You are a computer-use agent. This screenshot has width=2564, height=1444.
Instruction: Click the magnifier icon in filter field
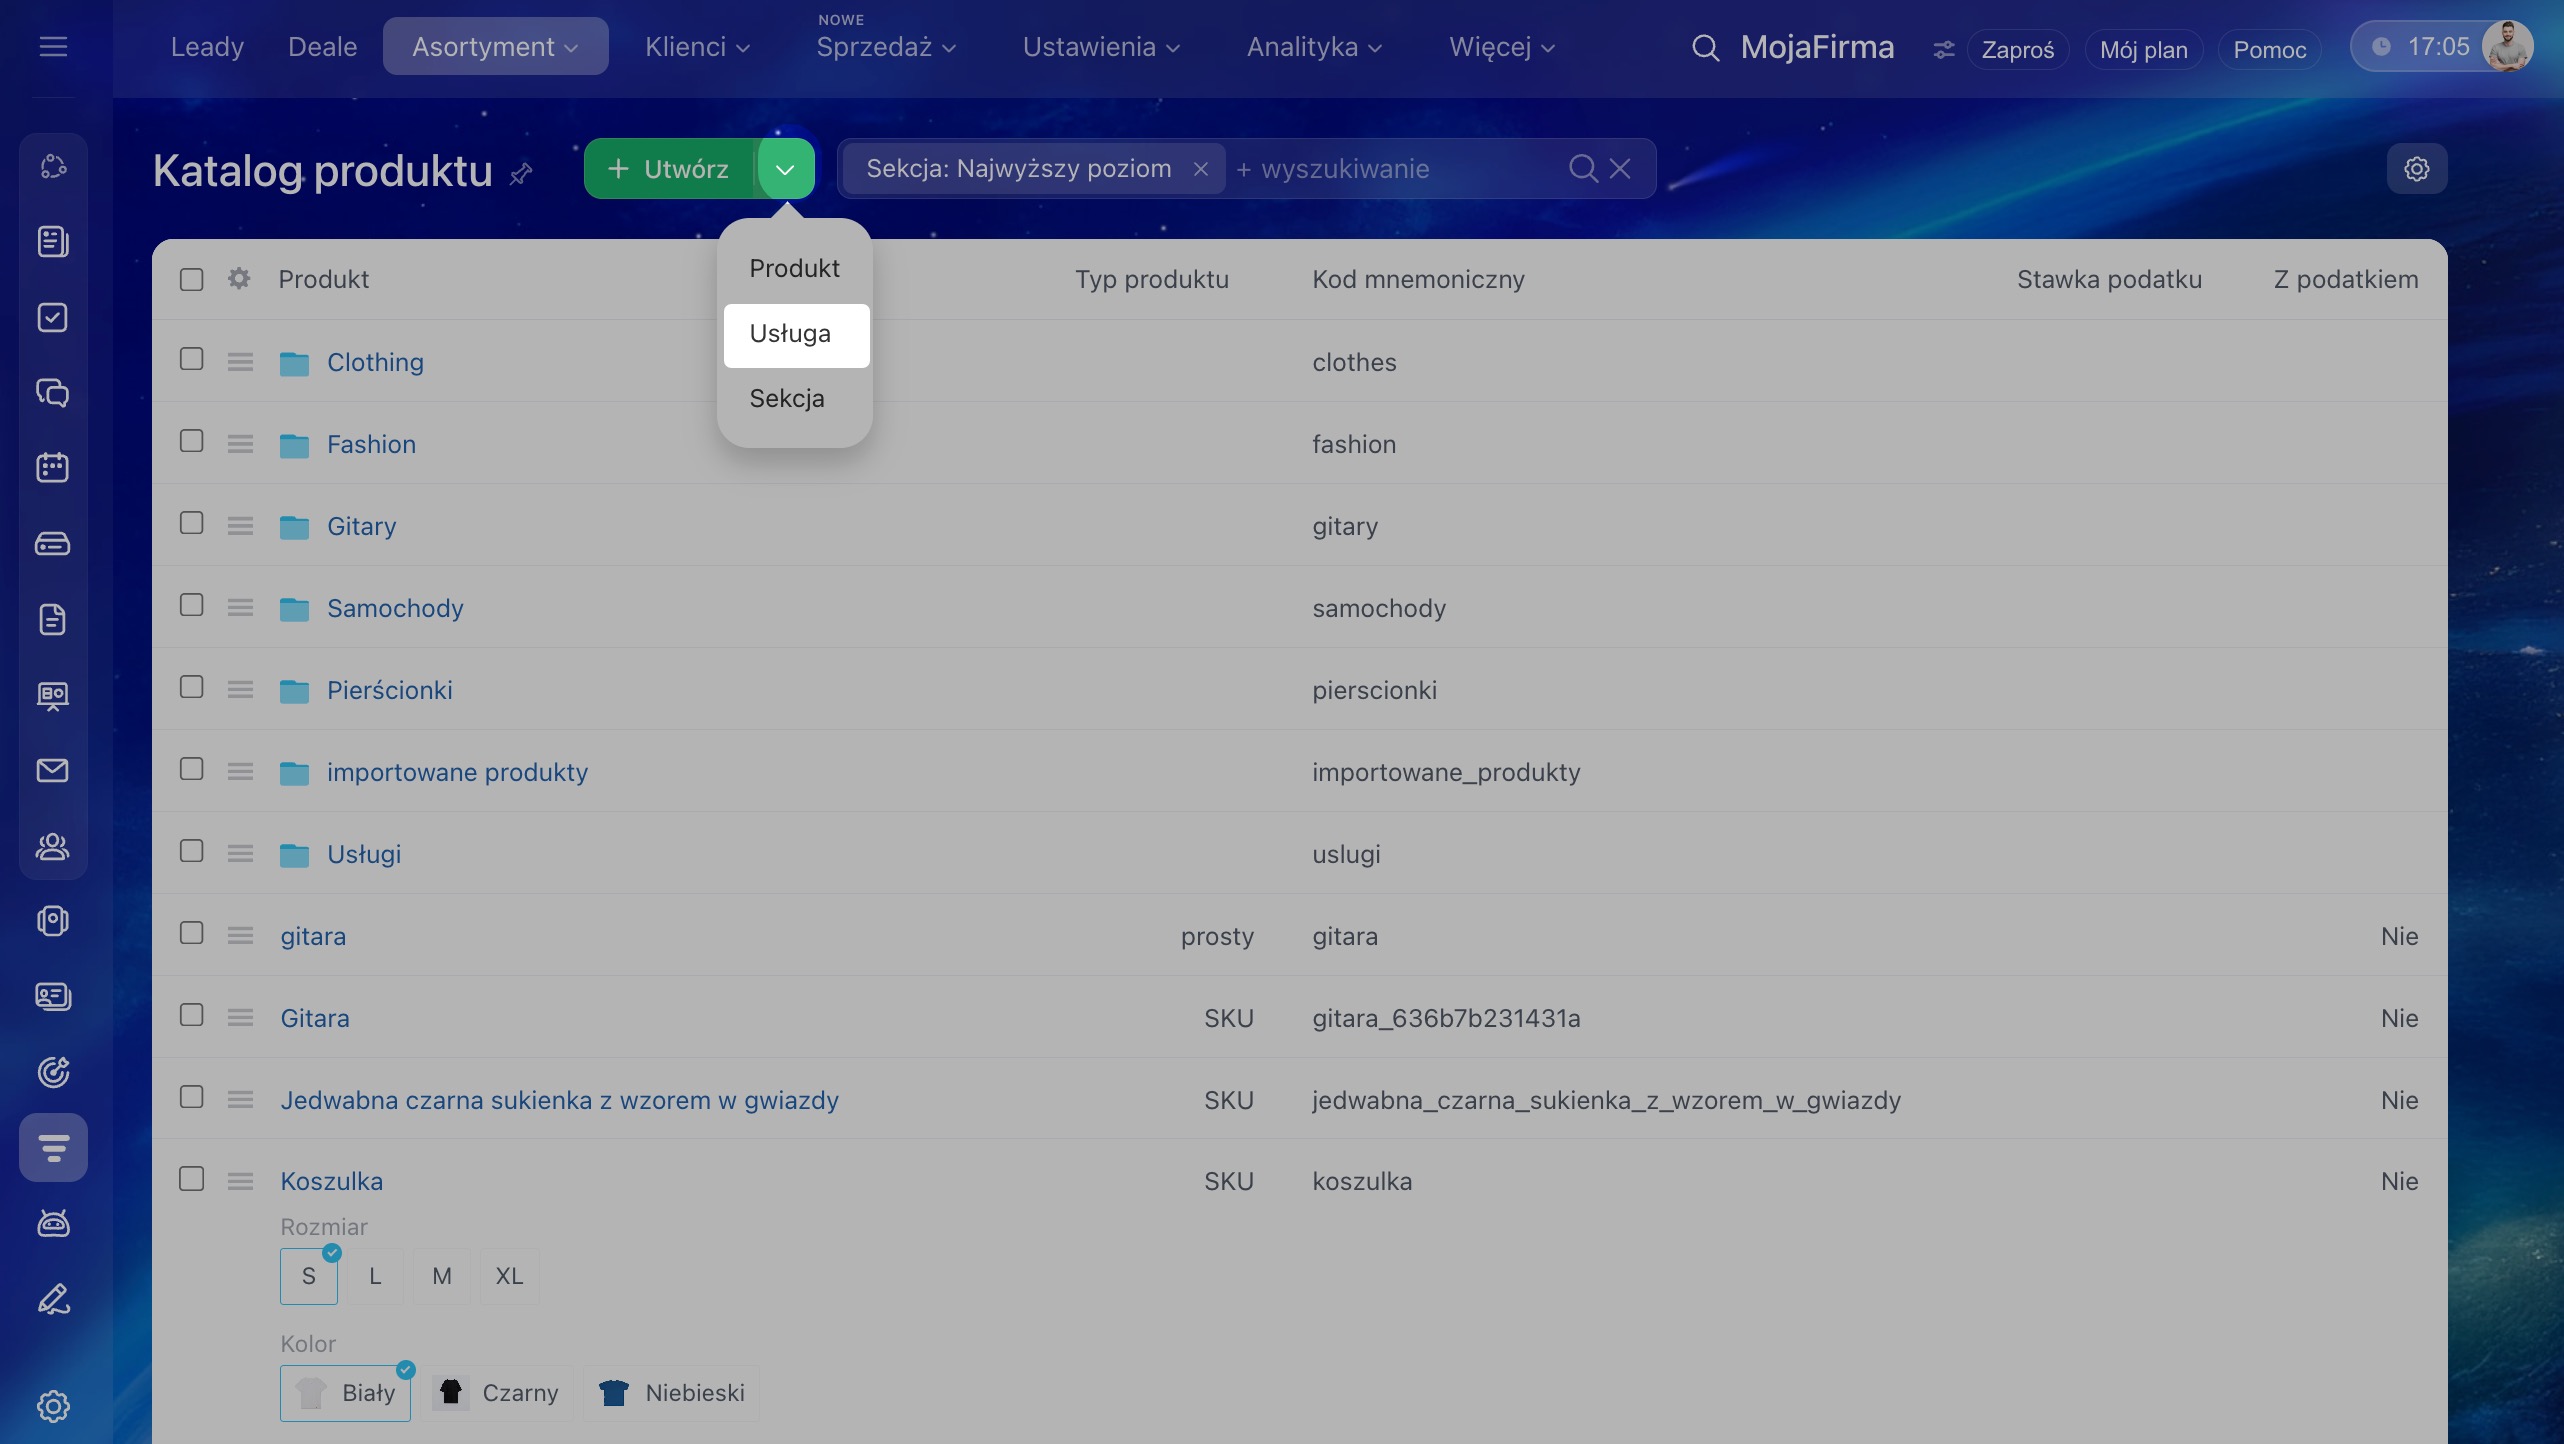click(1582, 169)
